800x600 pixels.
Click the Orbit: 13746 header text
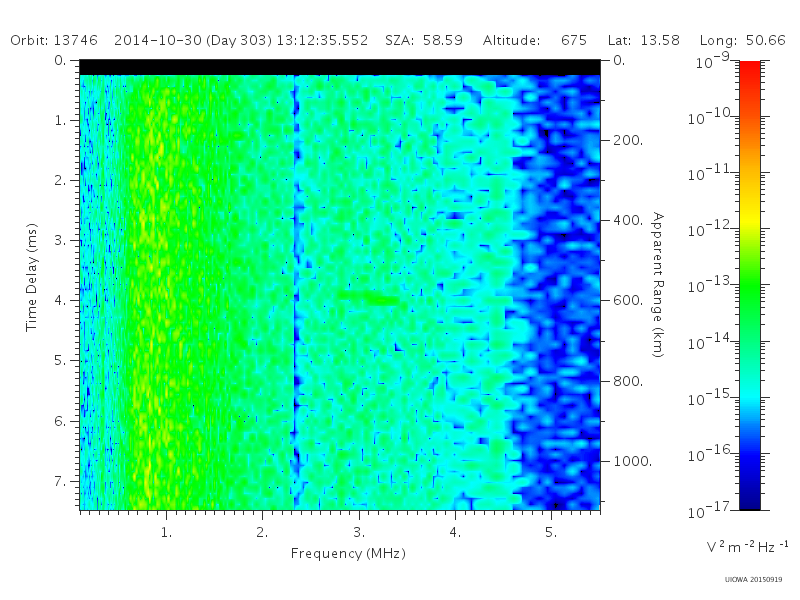[54, 40]
